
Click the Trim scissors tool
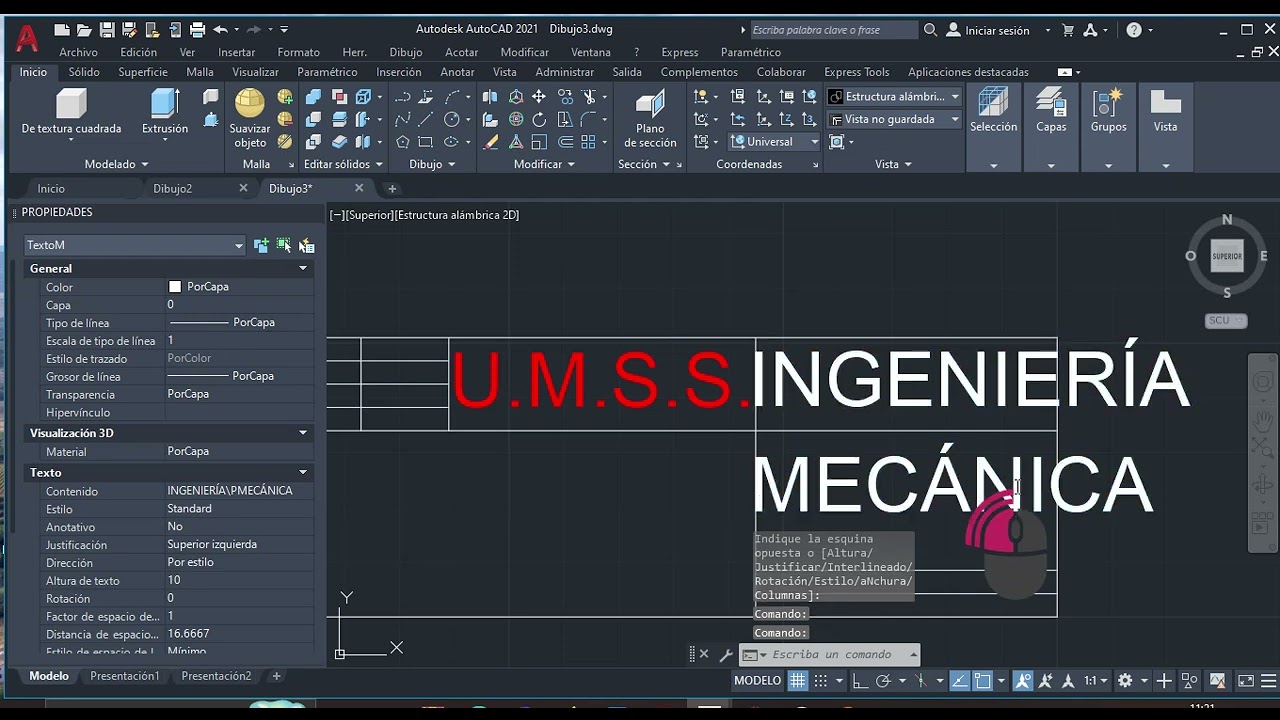(x=589, y=97)
